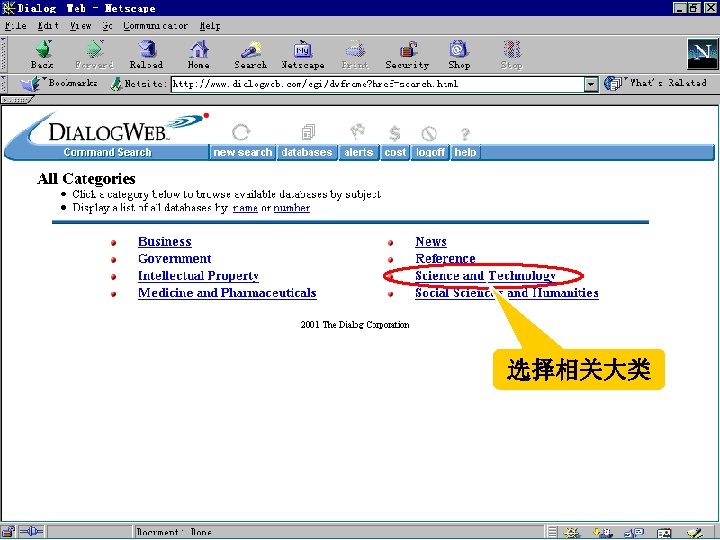Go back with the Back toolbar button
Image resolution: width=720 pixels, height=540 pixels.
coord(42,54)
